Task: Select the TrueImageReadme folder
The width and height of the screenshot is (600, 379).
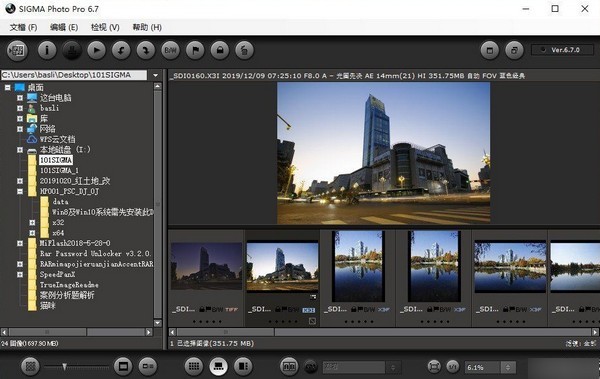Action: point(69,285)
